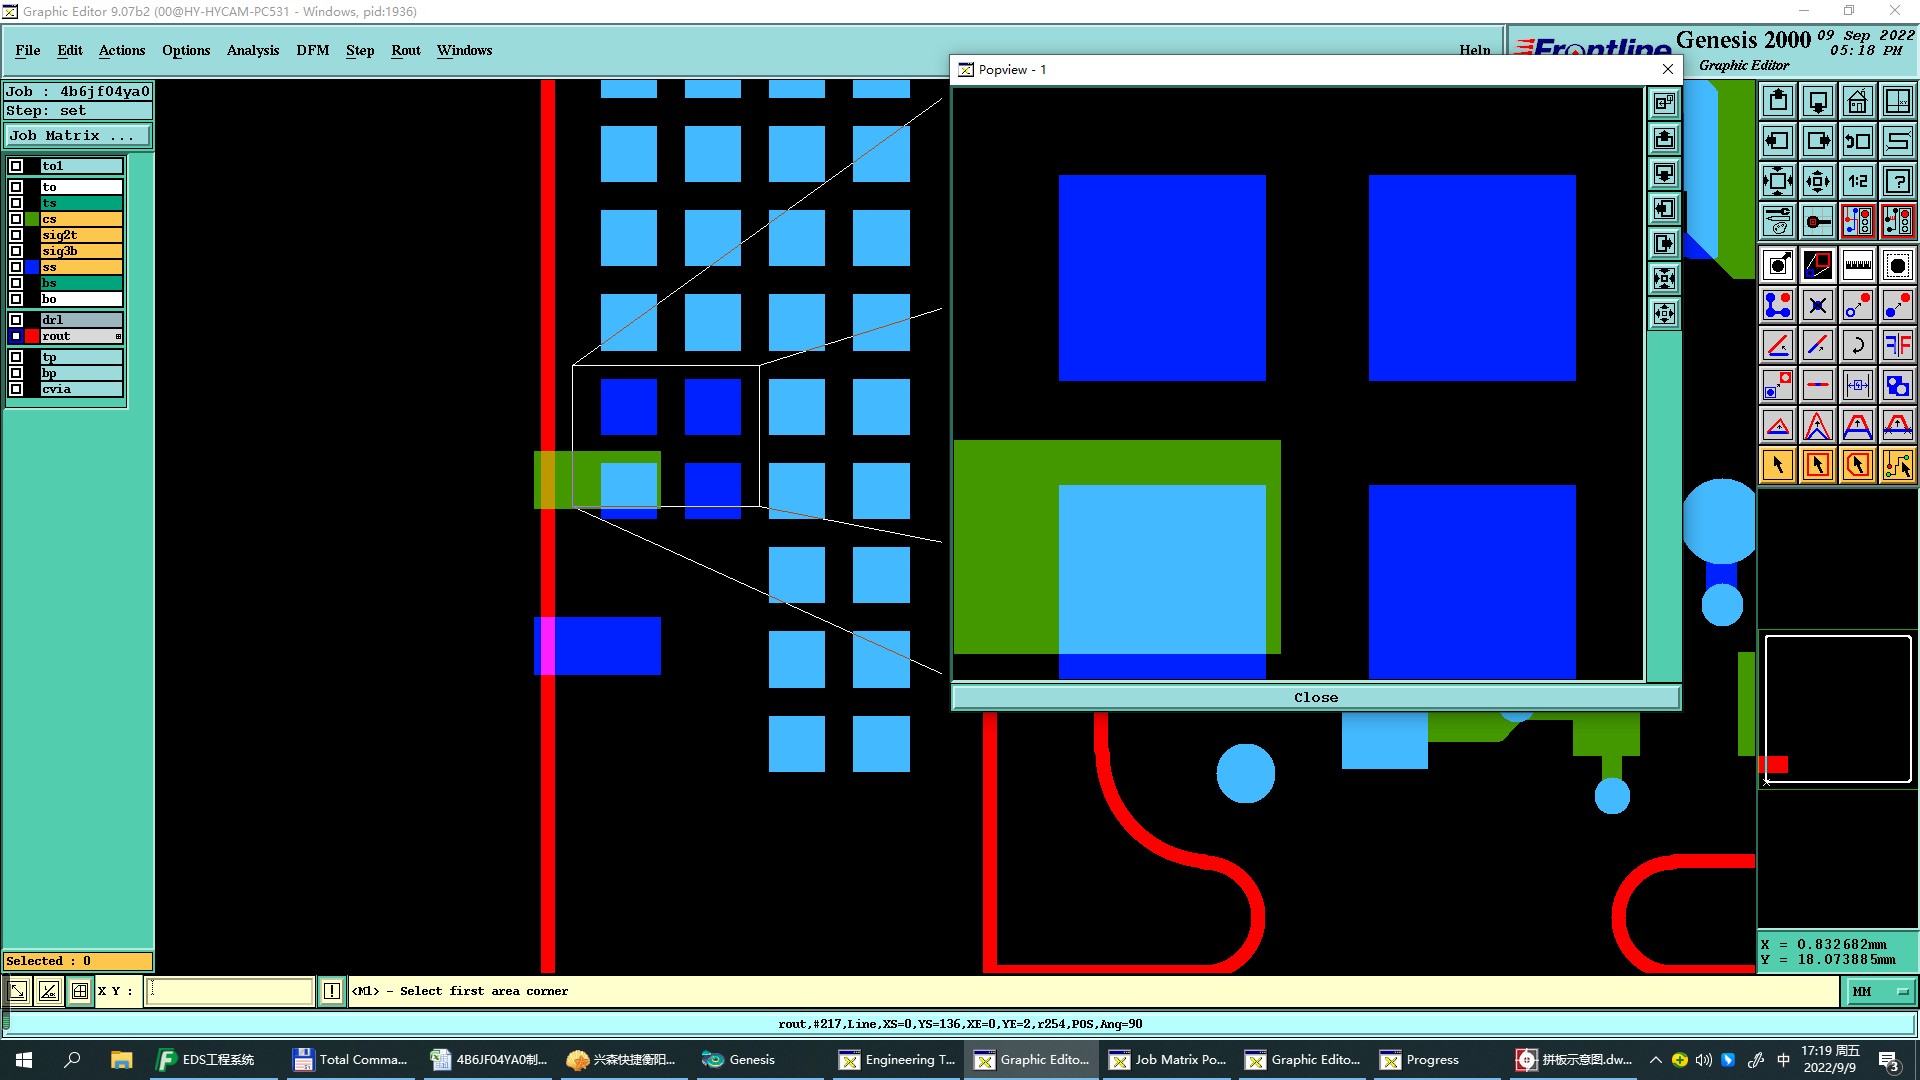The width and height of the screenshot is (1920, 1080).
Task: Click the X Y coordinate input field
Action: [x=230, y=991]
